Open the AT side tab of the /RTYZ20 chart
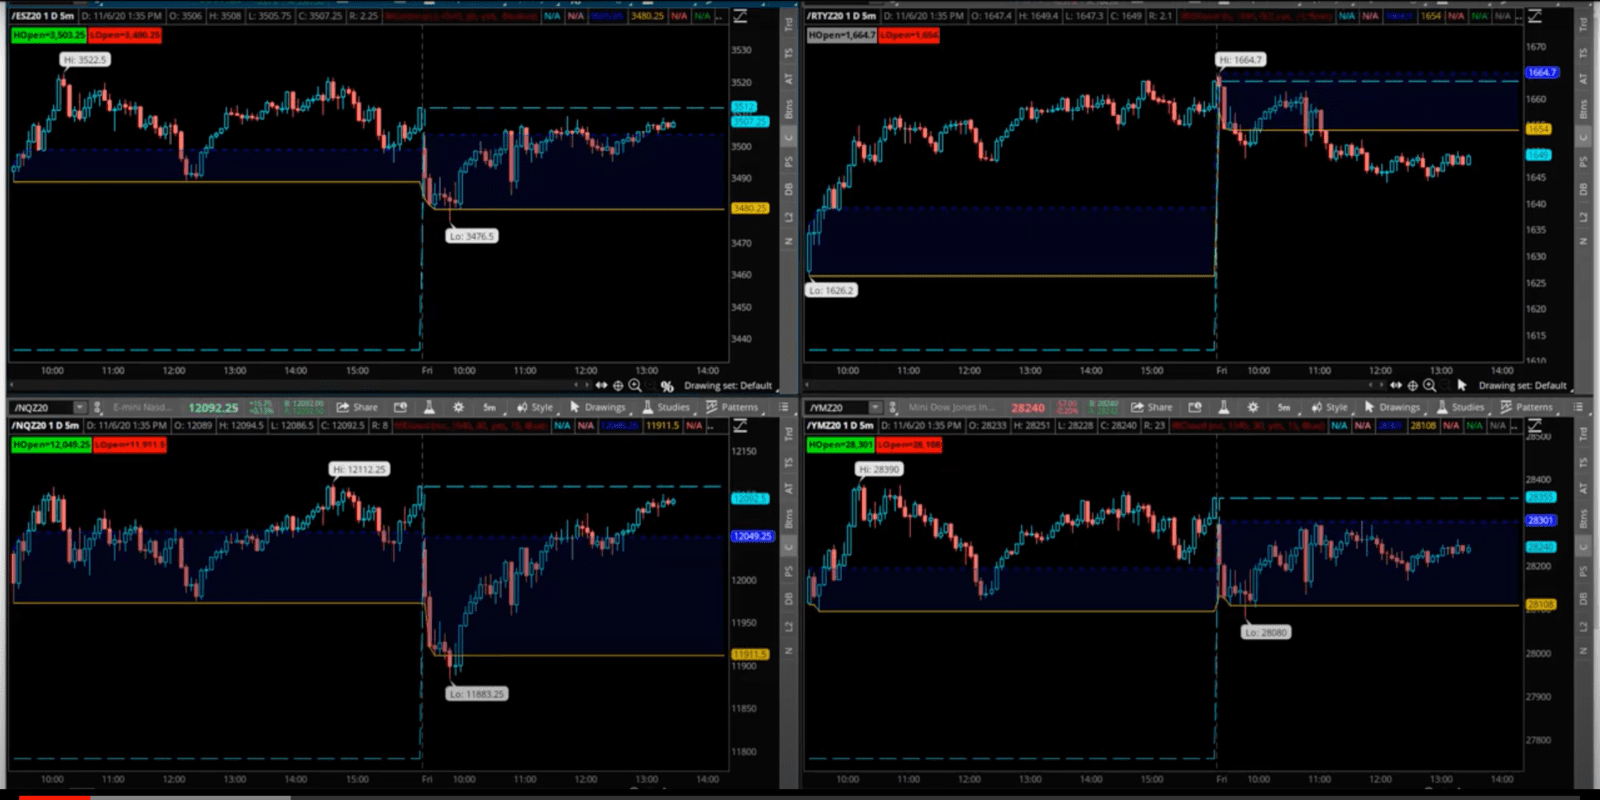The width and height of the screenshot is (1600, 800). pos(1583,78)
